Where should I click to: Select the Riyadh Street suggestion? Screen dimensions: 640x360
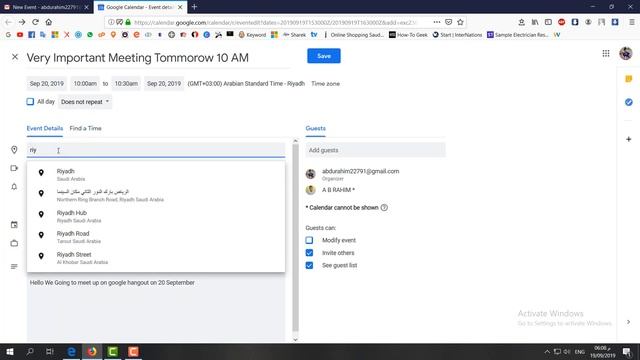pos(156,258)
